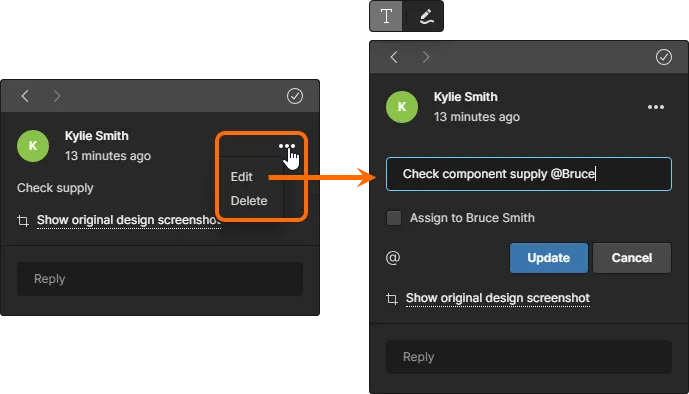Click crop icon beside right screenshot link
Image resolution: width=689 pixels, height=394 pixels.
point(392,299)
